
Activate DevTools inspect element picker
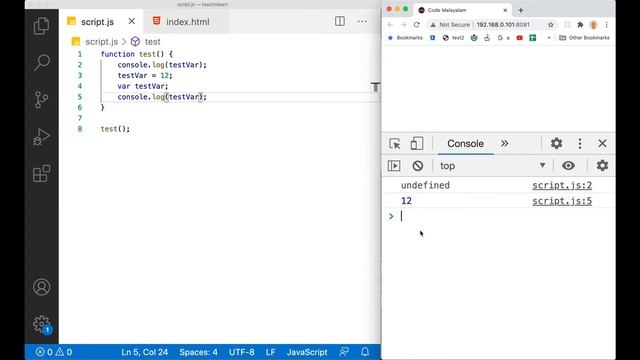pyautogui.click(x=395, y=144)
